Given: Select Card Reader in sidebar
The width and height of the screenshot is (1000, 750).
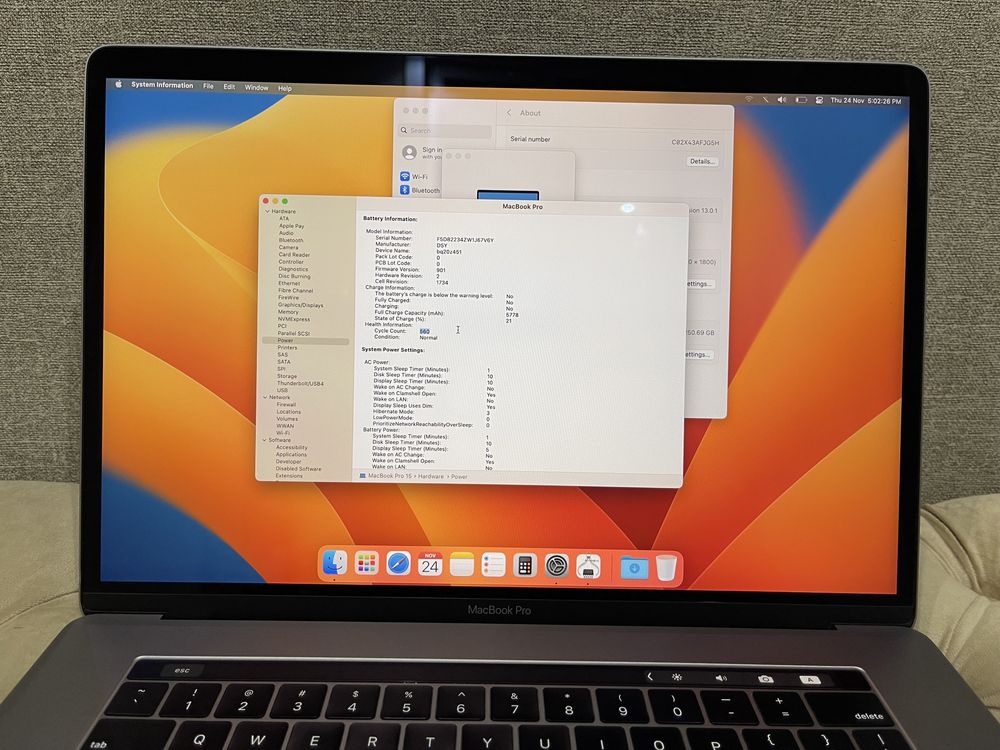Looking at the screenshot, I should (x=293, y=254).
